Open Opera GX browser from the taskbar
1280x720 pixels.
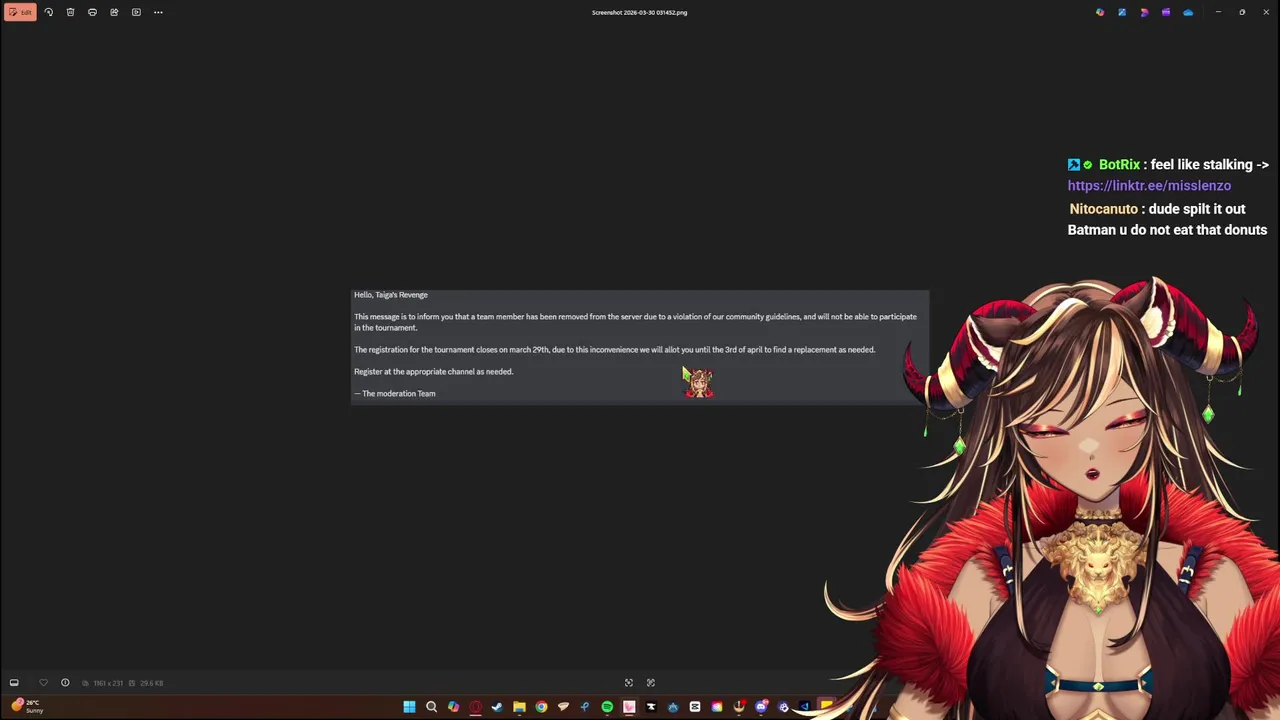475,707
